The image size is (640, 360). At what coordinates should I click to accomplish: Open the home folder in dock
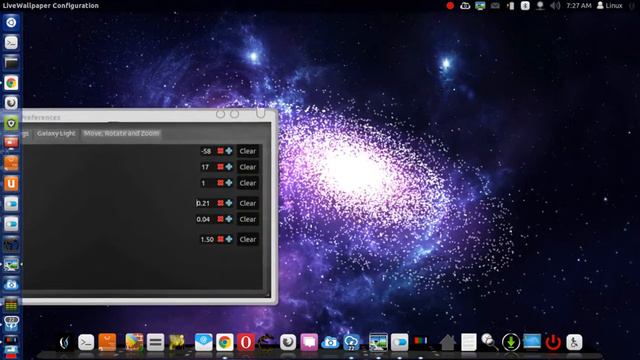pyautogui.click(x=447, y=342)
